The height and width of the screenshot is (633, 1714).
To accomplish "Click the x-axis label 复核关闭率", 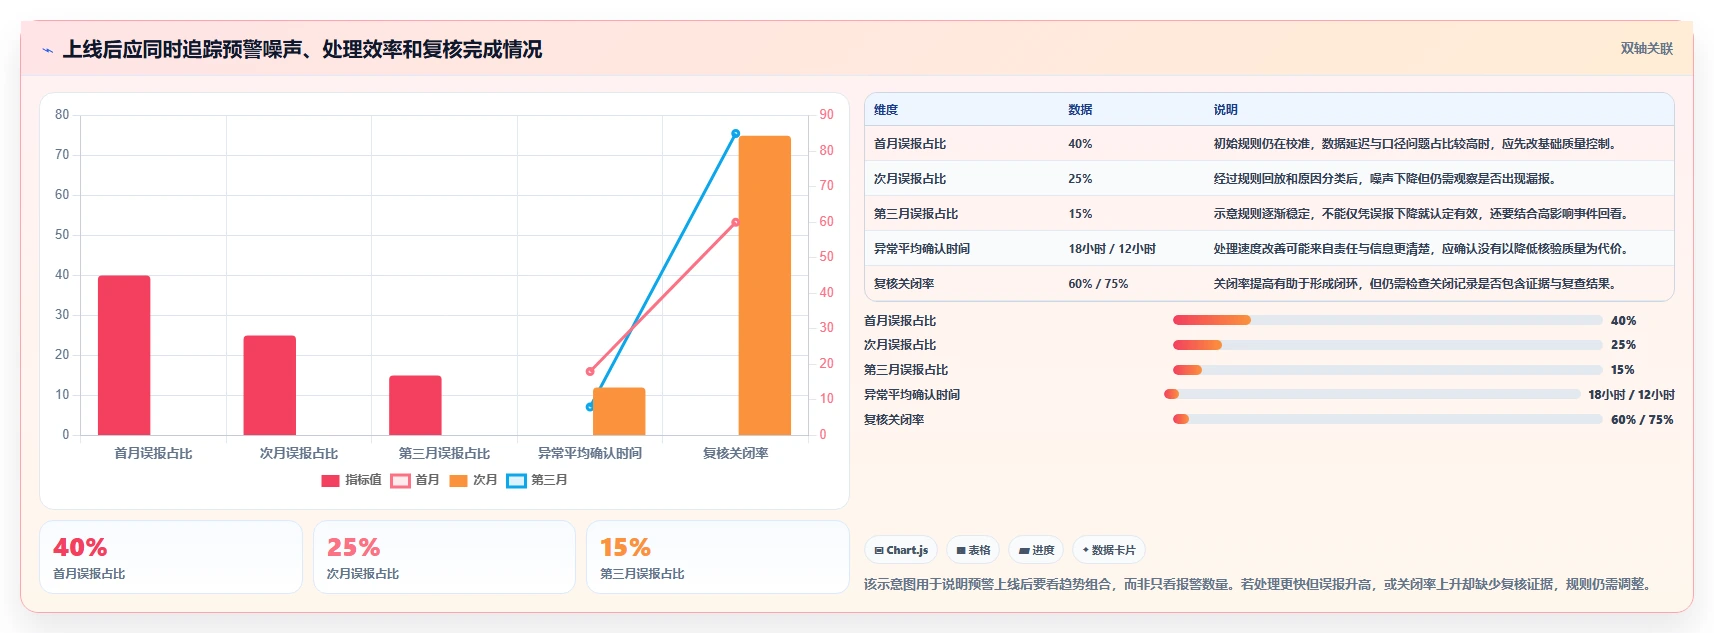I will 736,454.
